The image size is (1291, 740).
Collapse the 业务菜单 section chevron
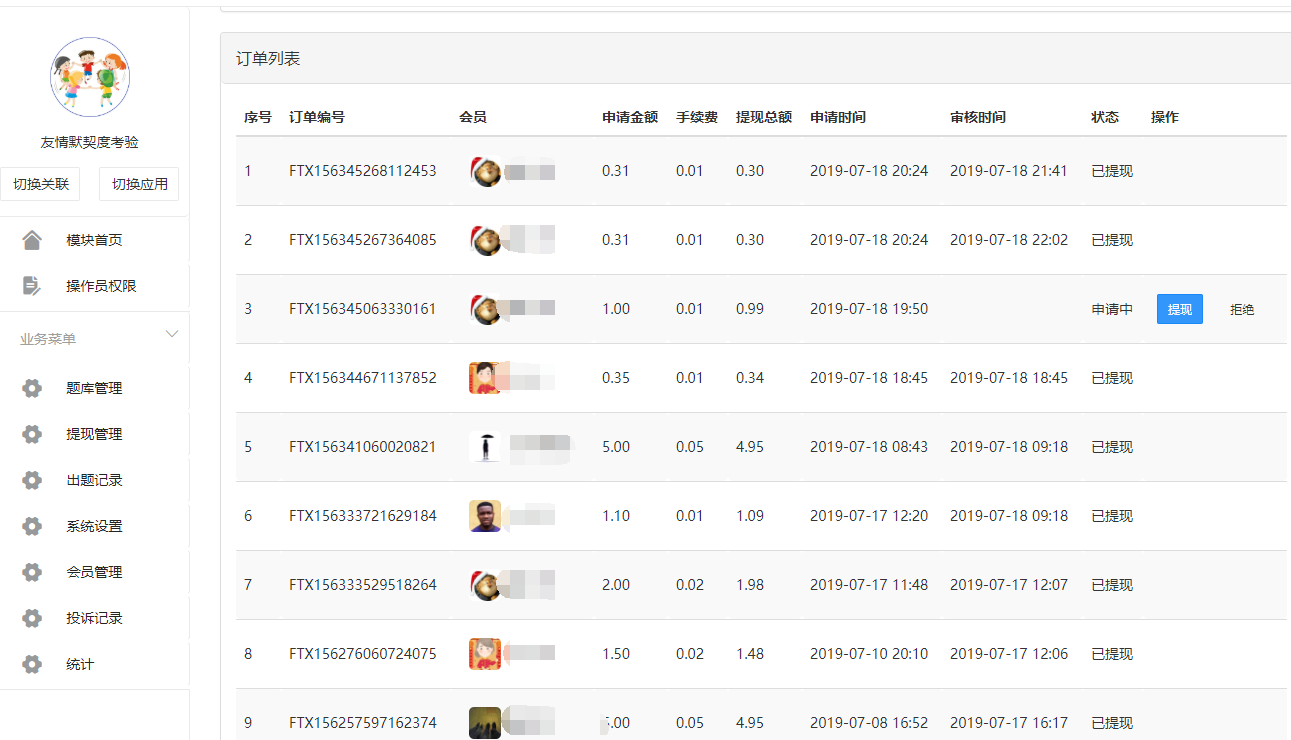tap(172, 334)
